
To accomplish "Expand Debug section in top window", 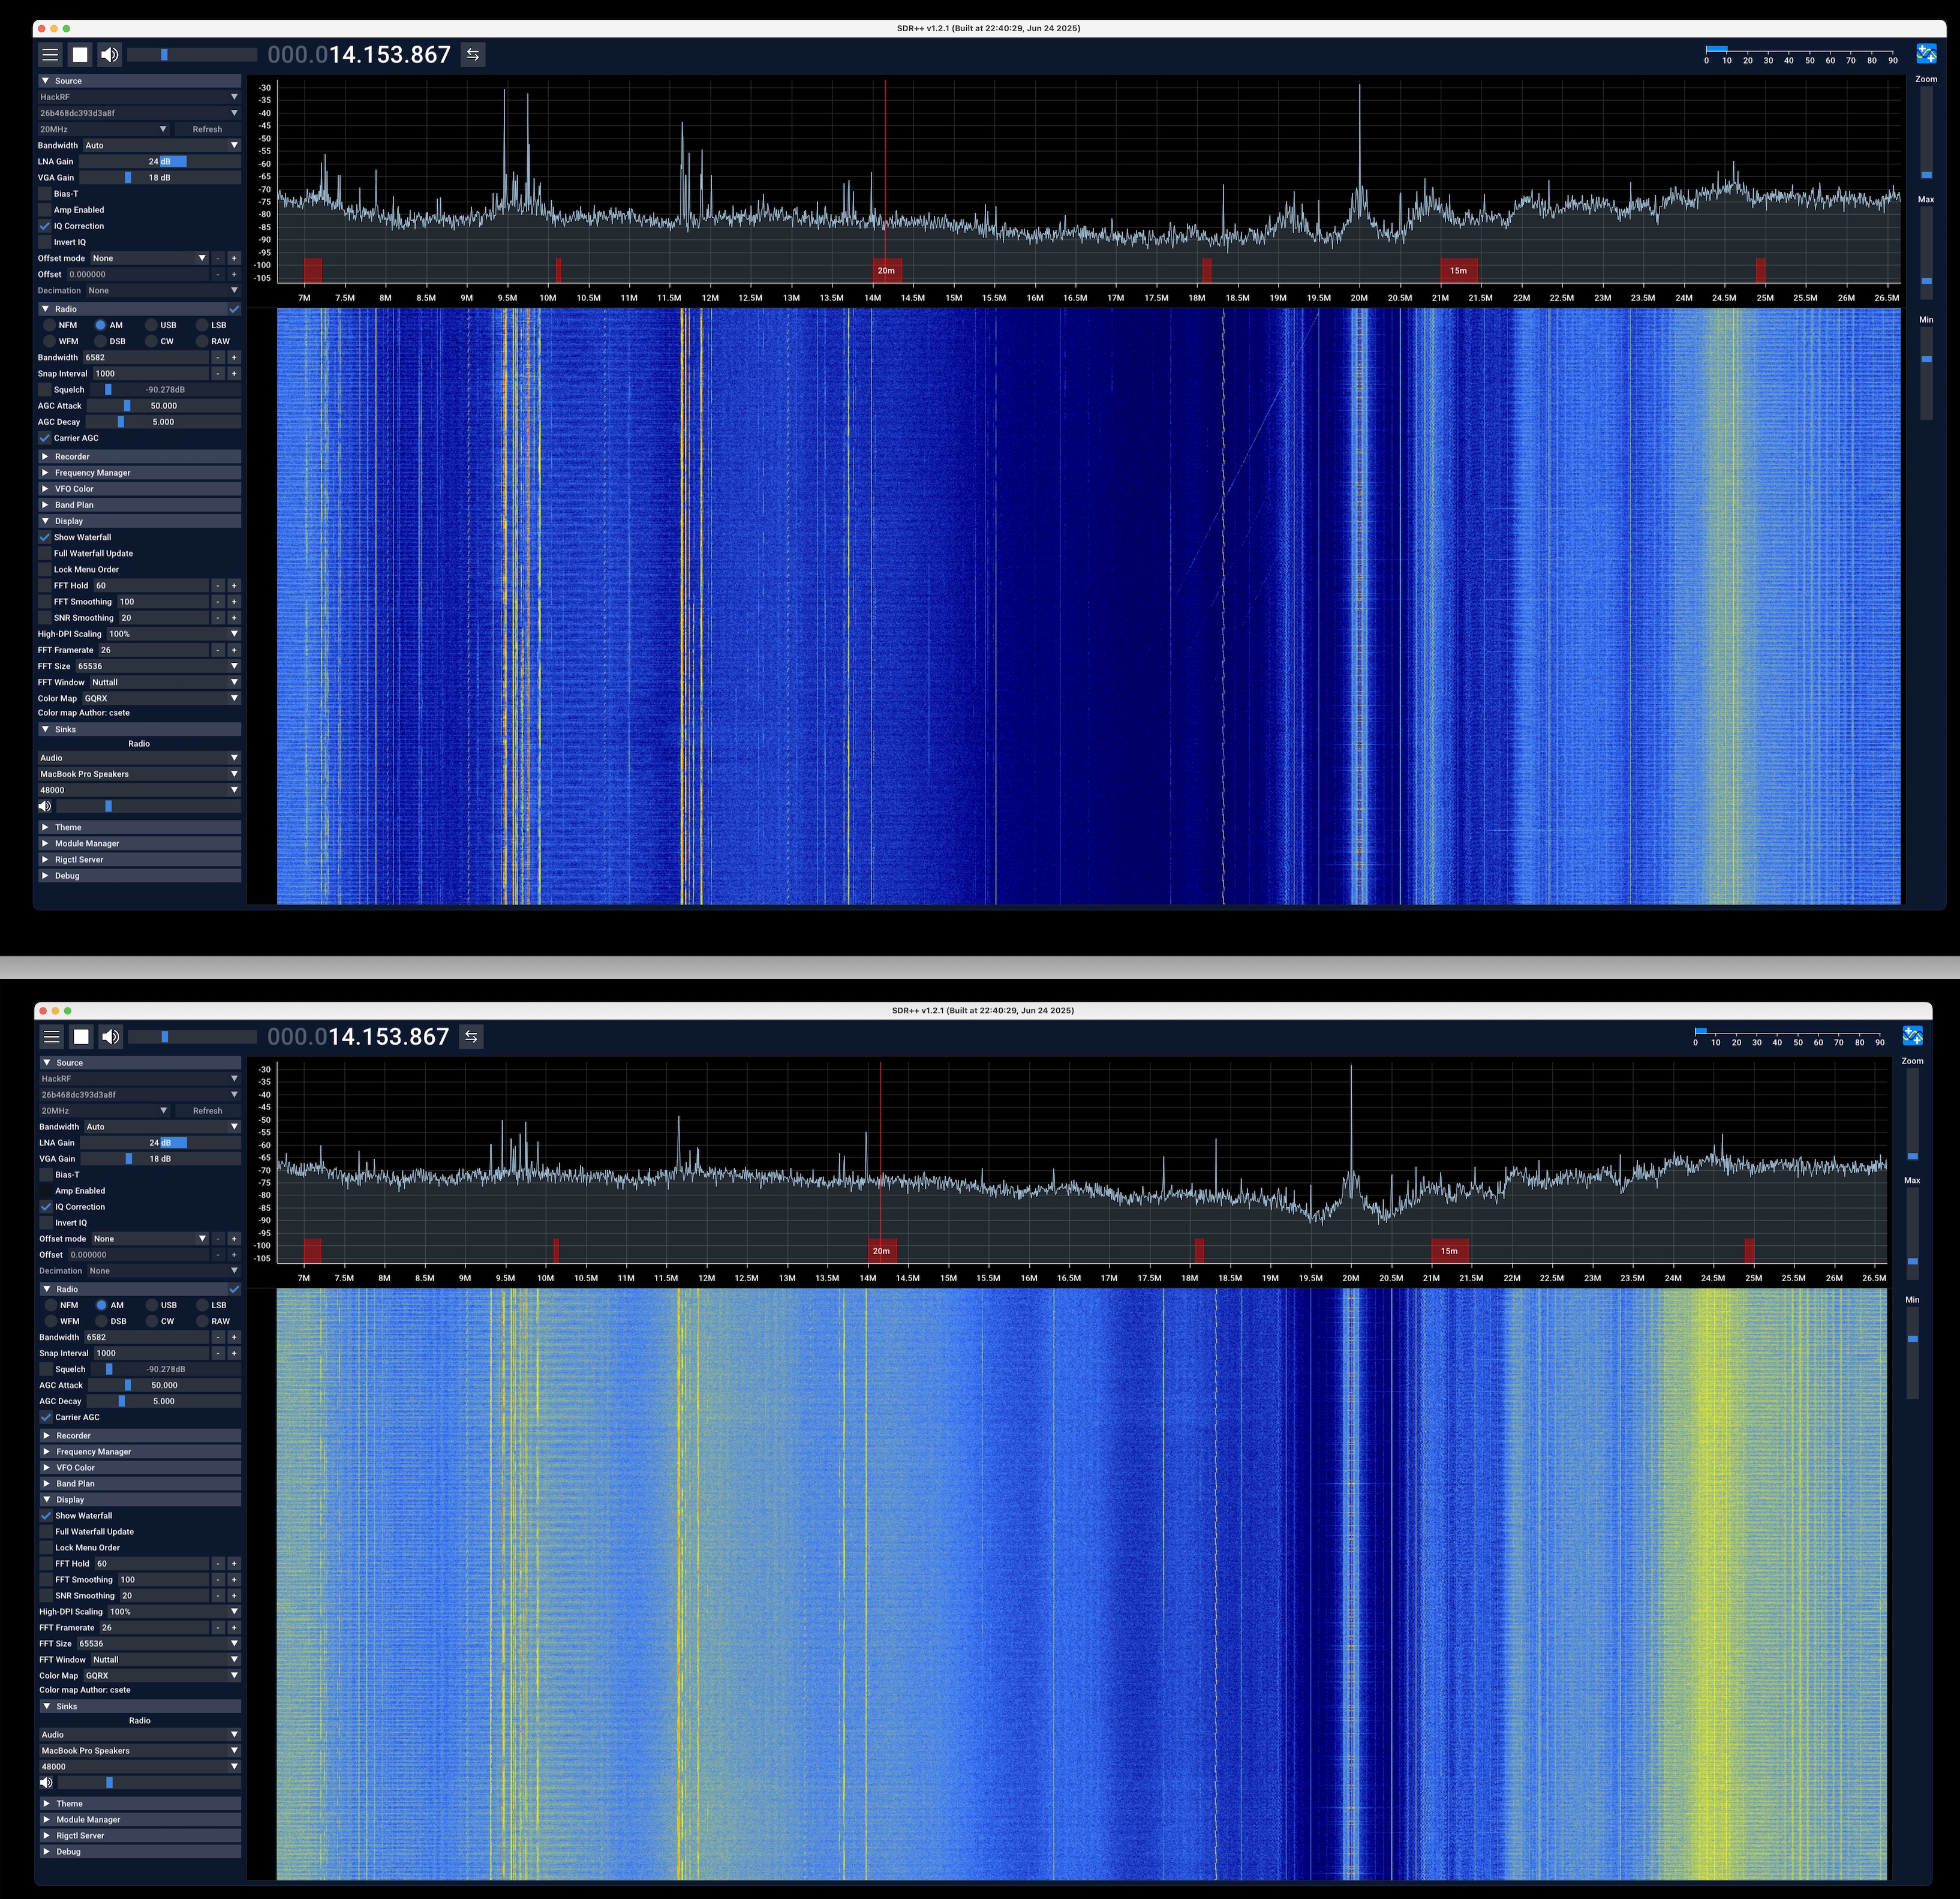I will pyautogui.click(x=139, y=875).
